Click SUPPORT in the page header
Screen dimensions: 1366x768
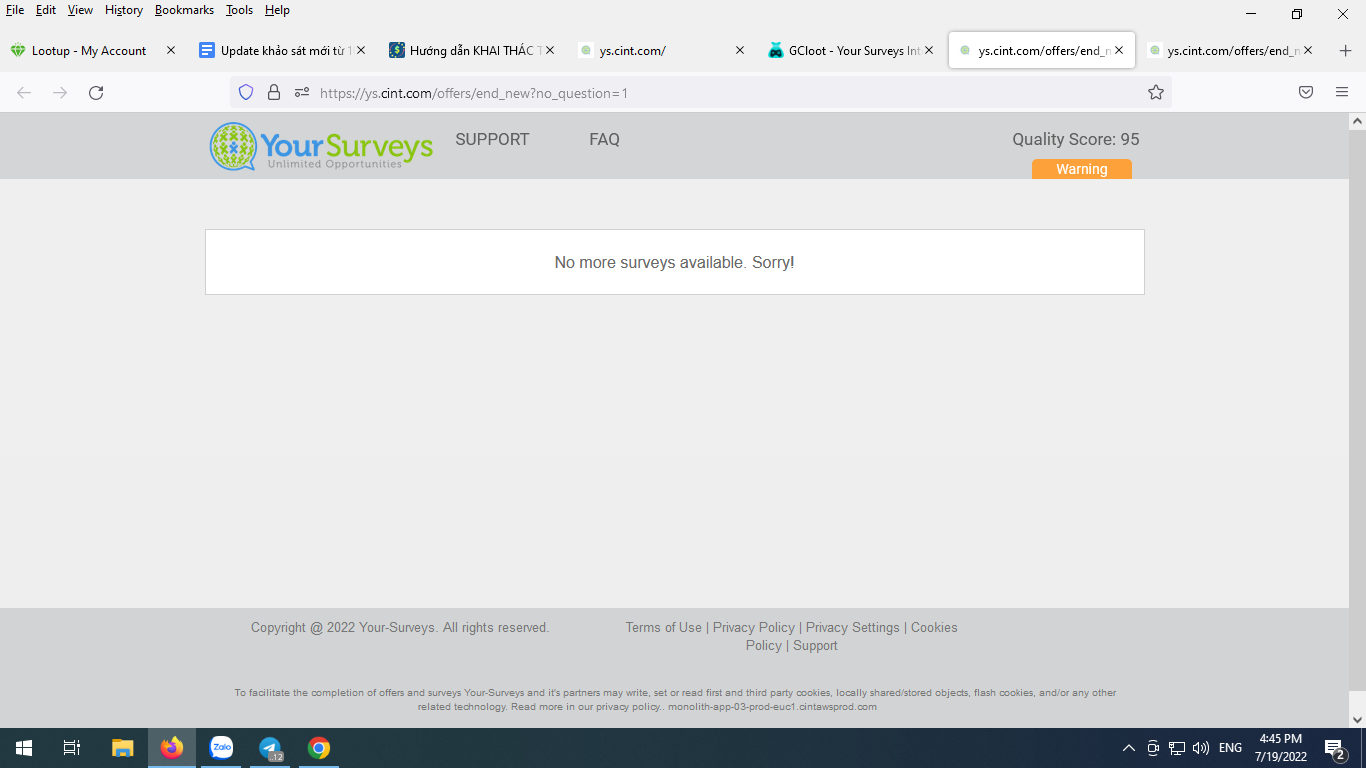(x=492, y=140)
